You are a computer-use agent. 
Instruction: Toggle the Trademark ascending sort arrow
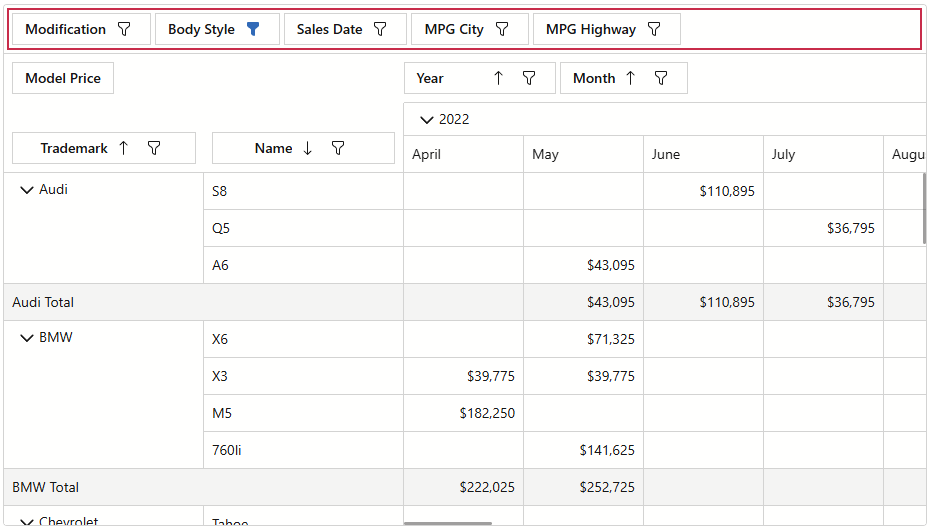click(x=124, y=148)
